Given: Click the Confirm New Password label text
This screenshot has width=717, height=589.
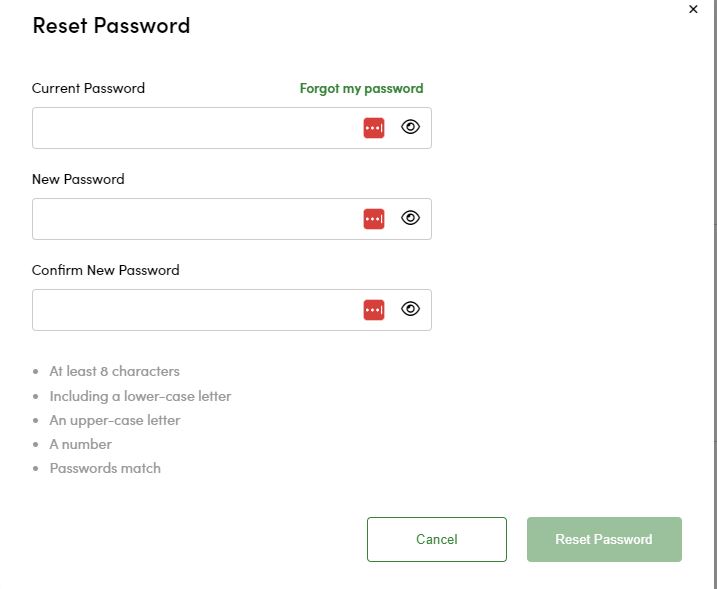Looking at the screenshot, I should tap(105, 270).
